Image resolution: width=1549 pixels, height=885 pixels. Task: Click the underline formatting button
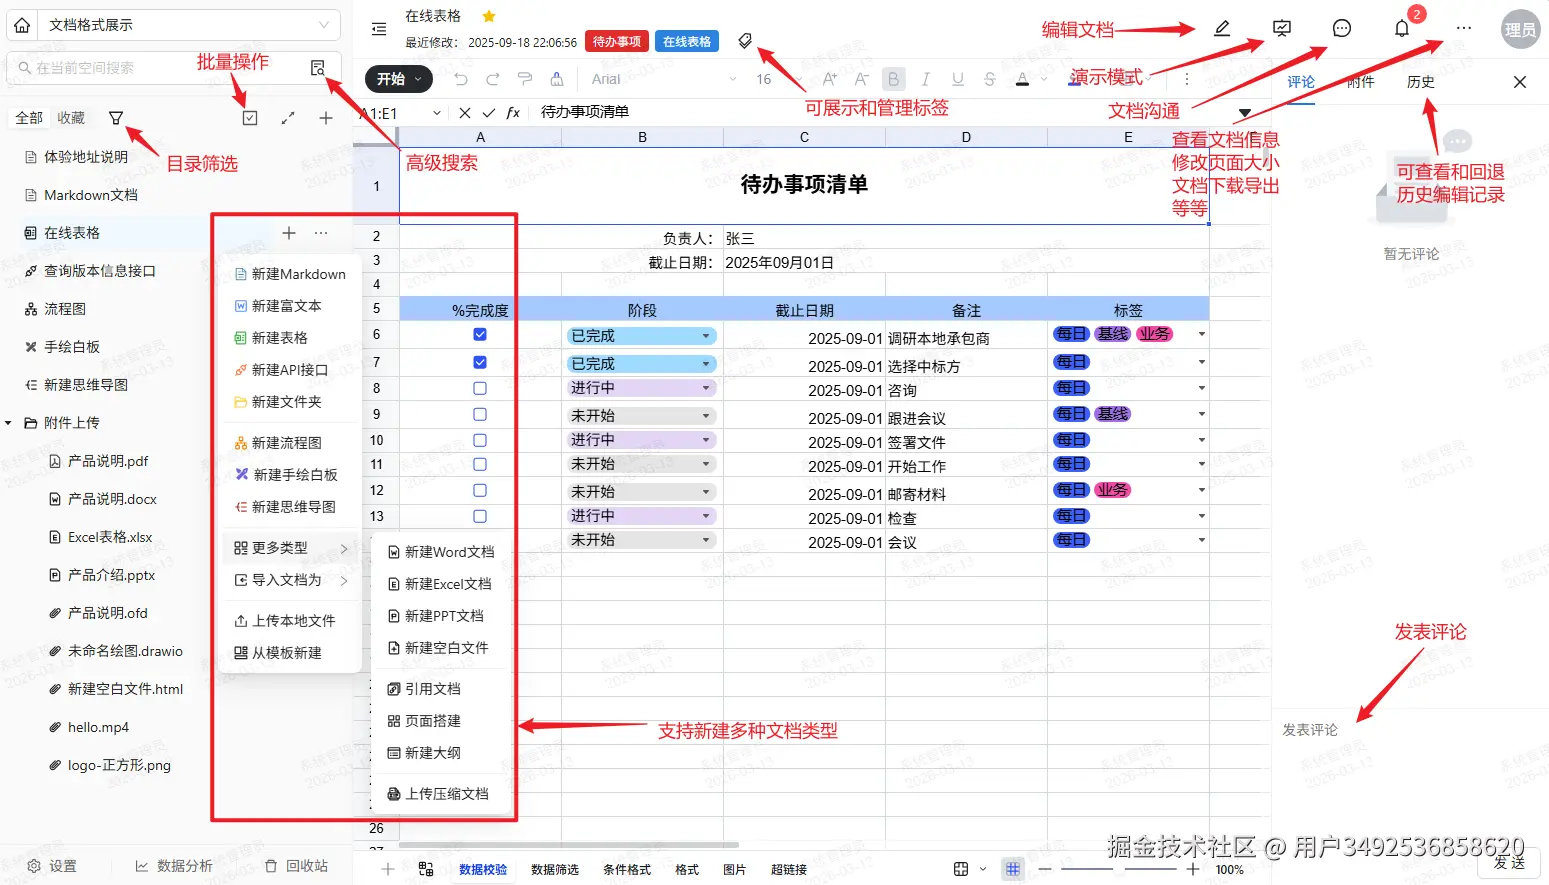tap(958, 79)
